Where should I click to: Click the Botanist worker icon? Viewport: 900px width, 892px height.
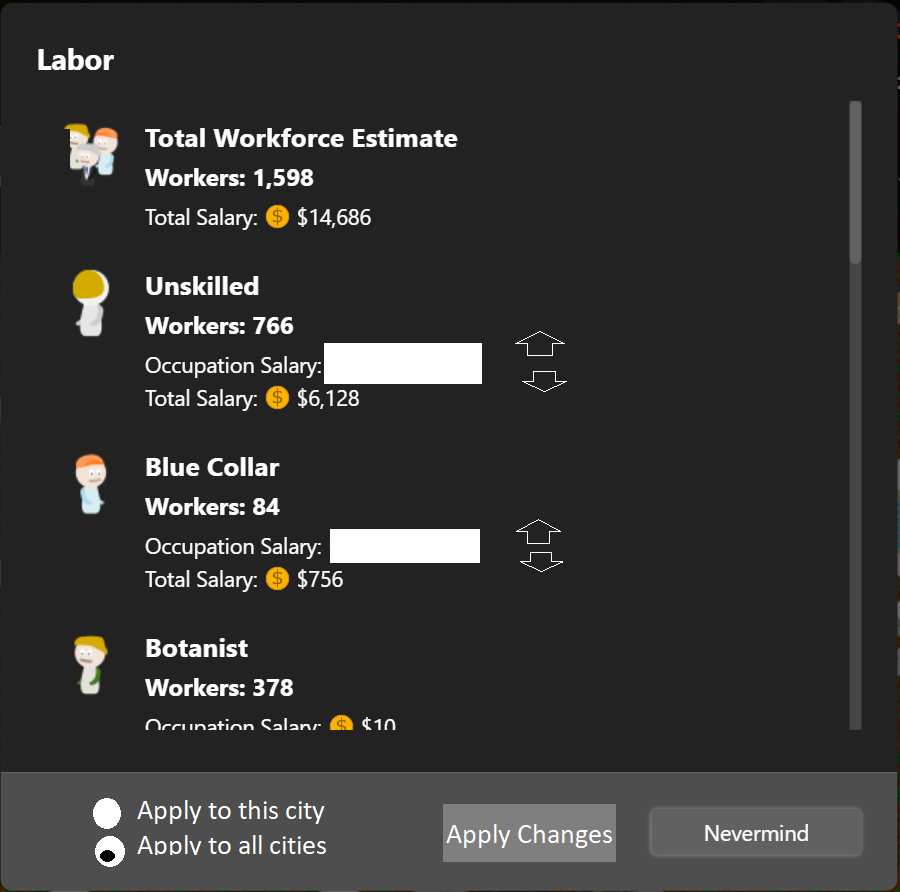[x=91, y=665]
